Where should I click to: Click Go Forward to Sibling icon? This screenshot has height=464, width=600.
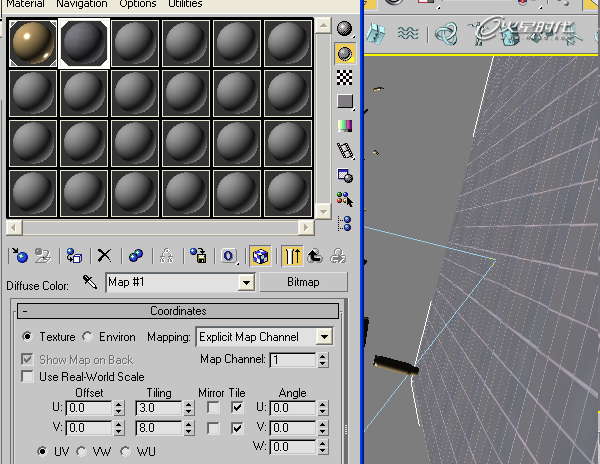(338, 256)
